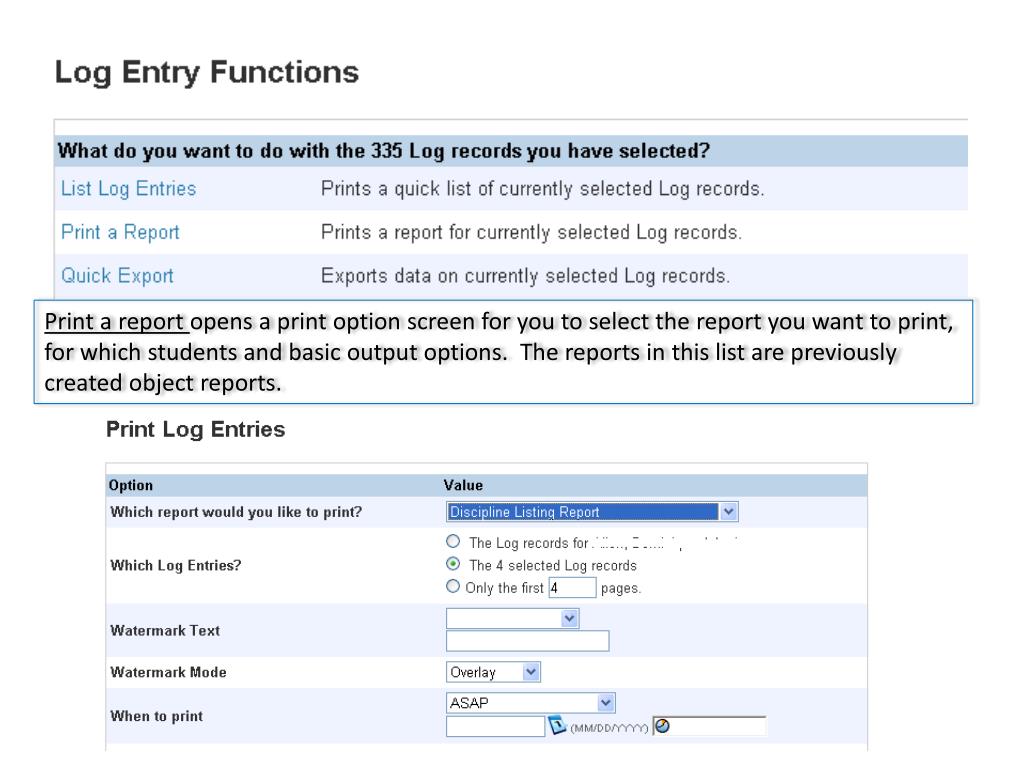Viewport: 1024px width, 768px height.
Task: Click the Value column header
Action: pyautogui.click(x=461, y=485)
